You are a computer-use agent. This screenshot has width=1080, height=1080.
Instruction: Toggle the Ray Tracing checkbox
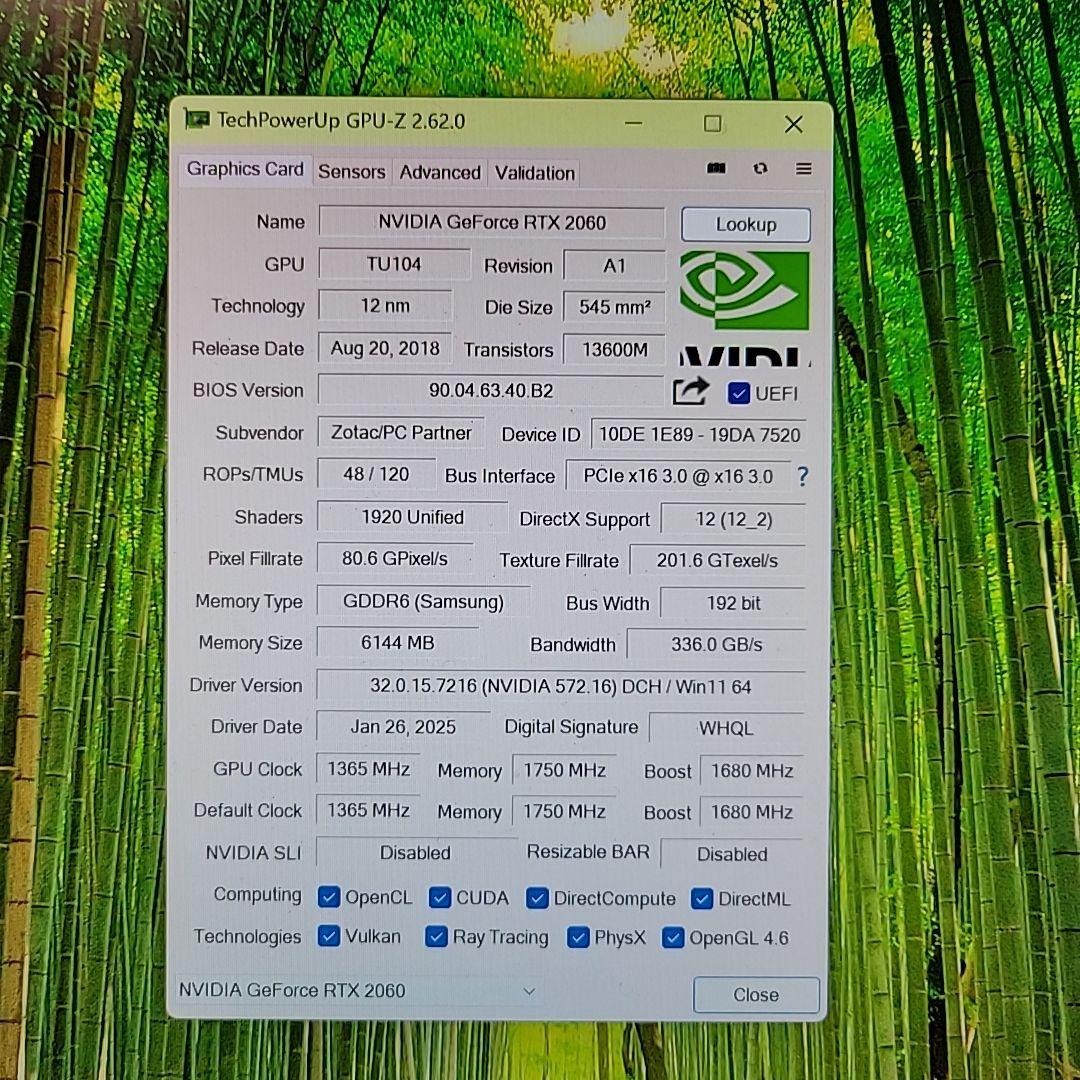click(436, 936)
